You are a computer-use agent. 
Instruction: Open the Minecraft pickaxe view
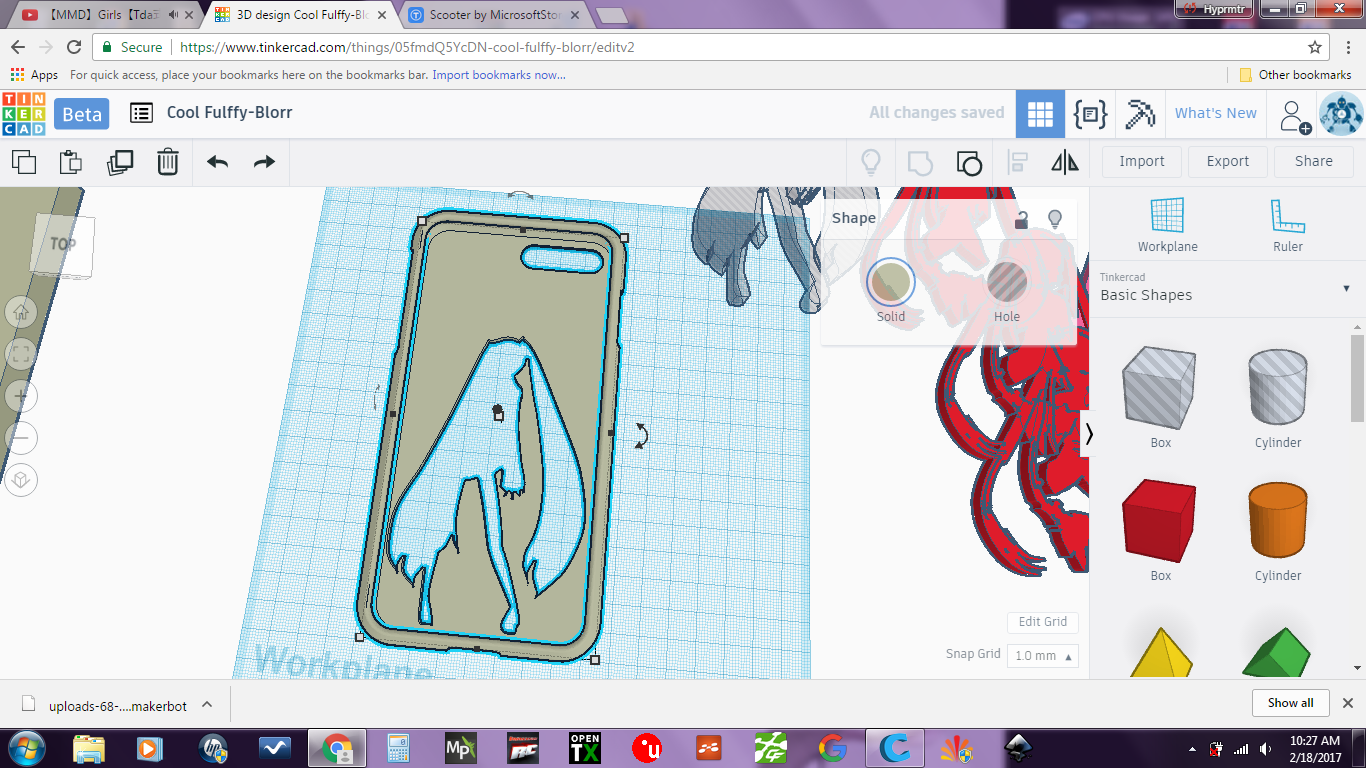click(x=1140, y=114)
